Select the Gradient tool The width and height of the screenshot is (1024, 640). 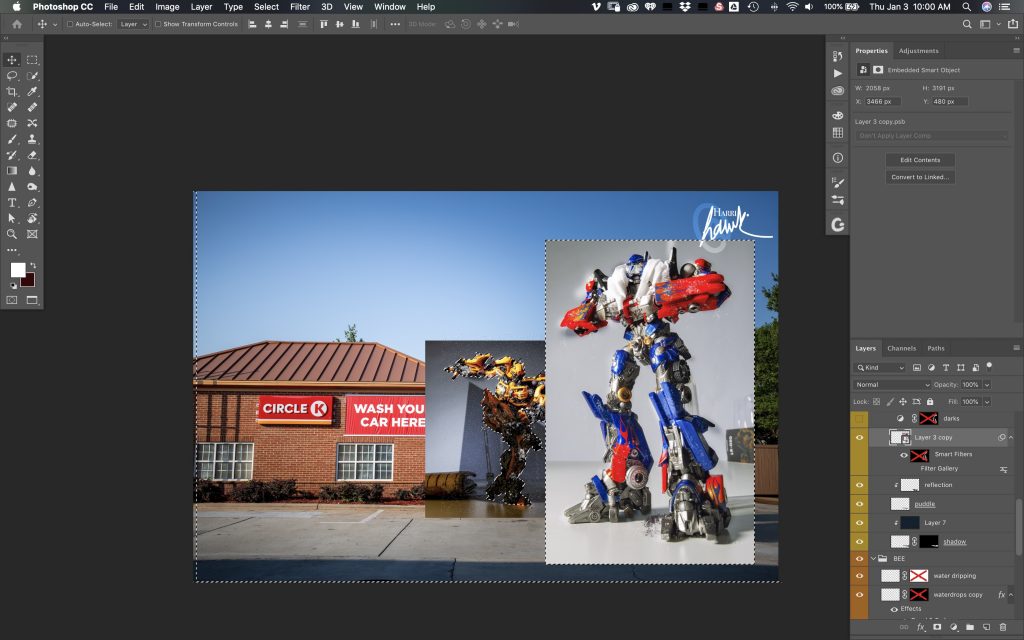coord(12,171)
